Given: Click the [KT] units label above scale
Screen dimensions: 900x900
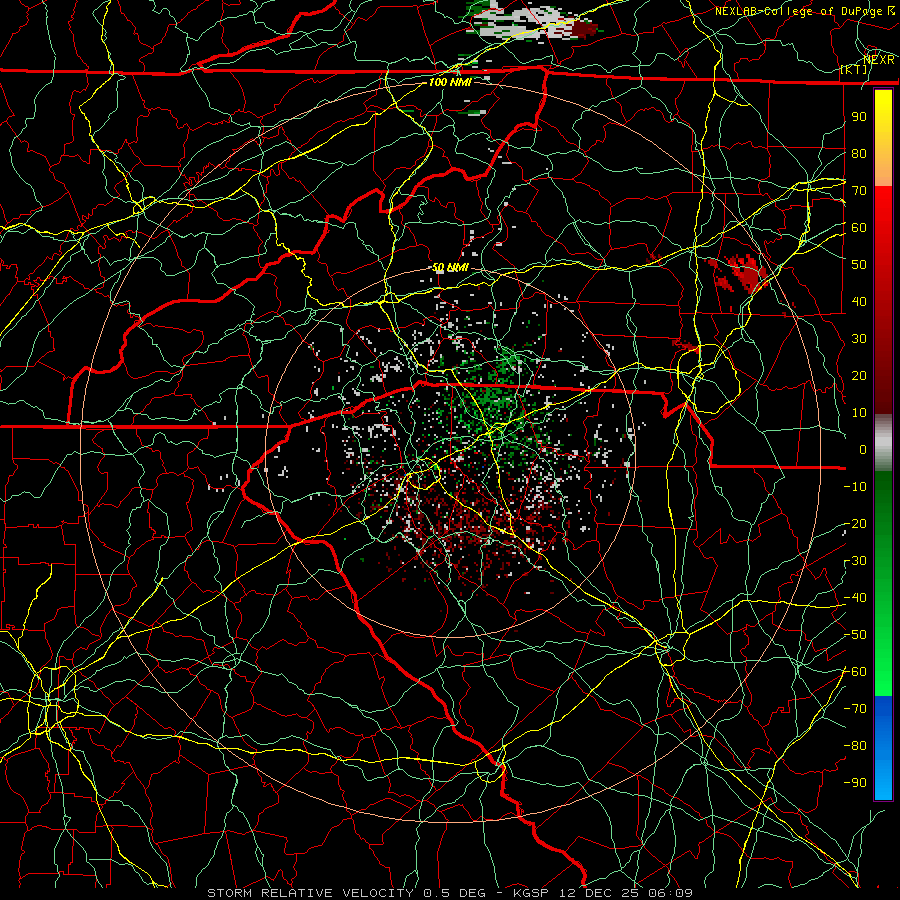Looking at the screenshot, I should (854, 69).
